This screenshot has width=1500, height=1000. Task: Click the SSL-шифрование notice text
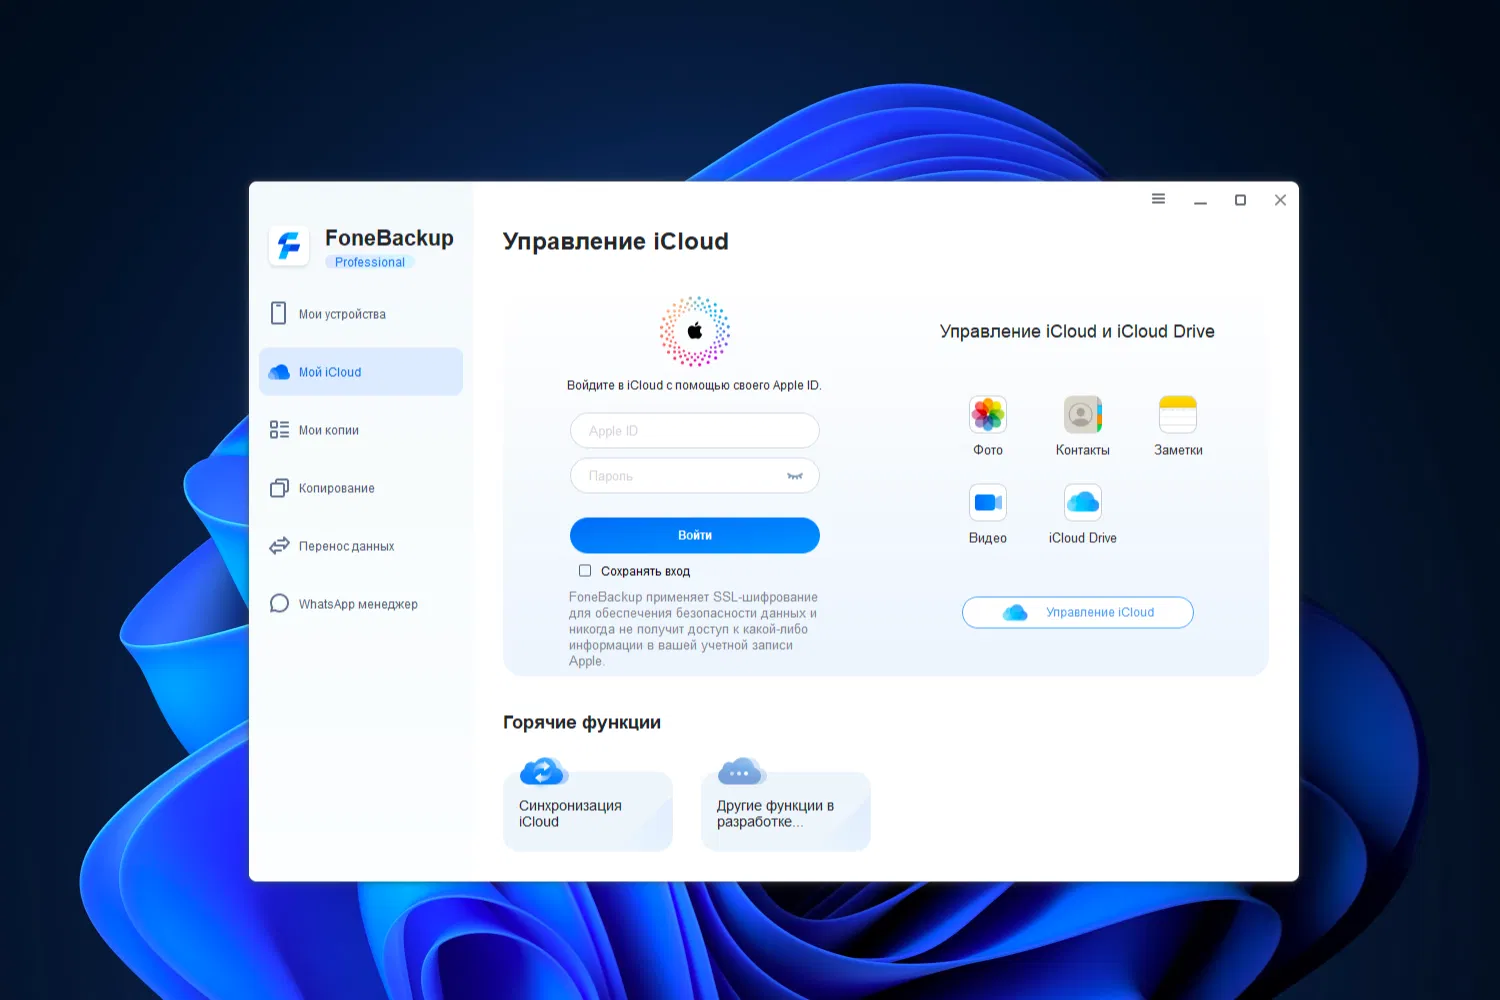[x=694, y=629]
